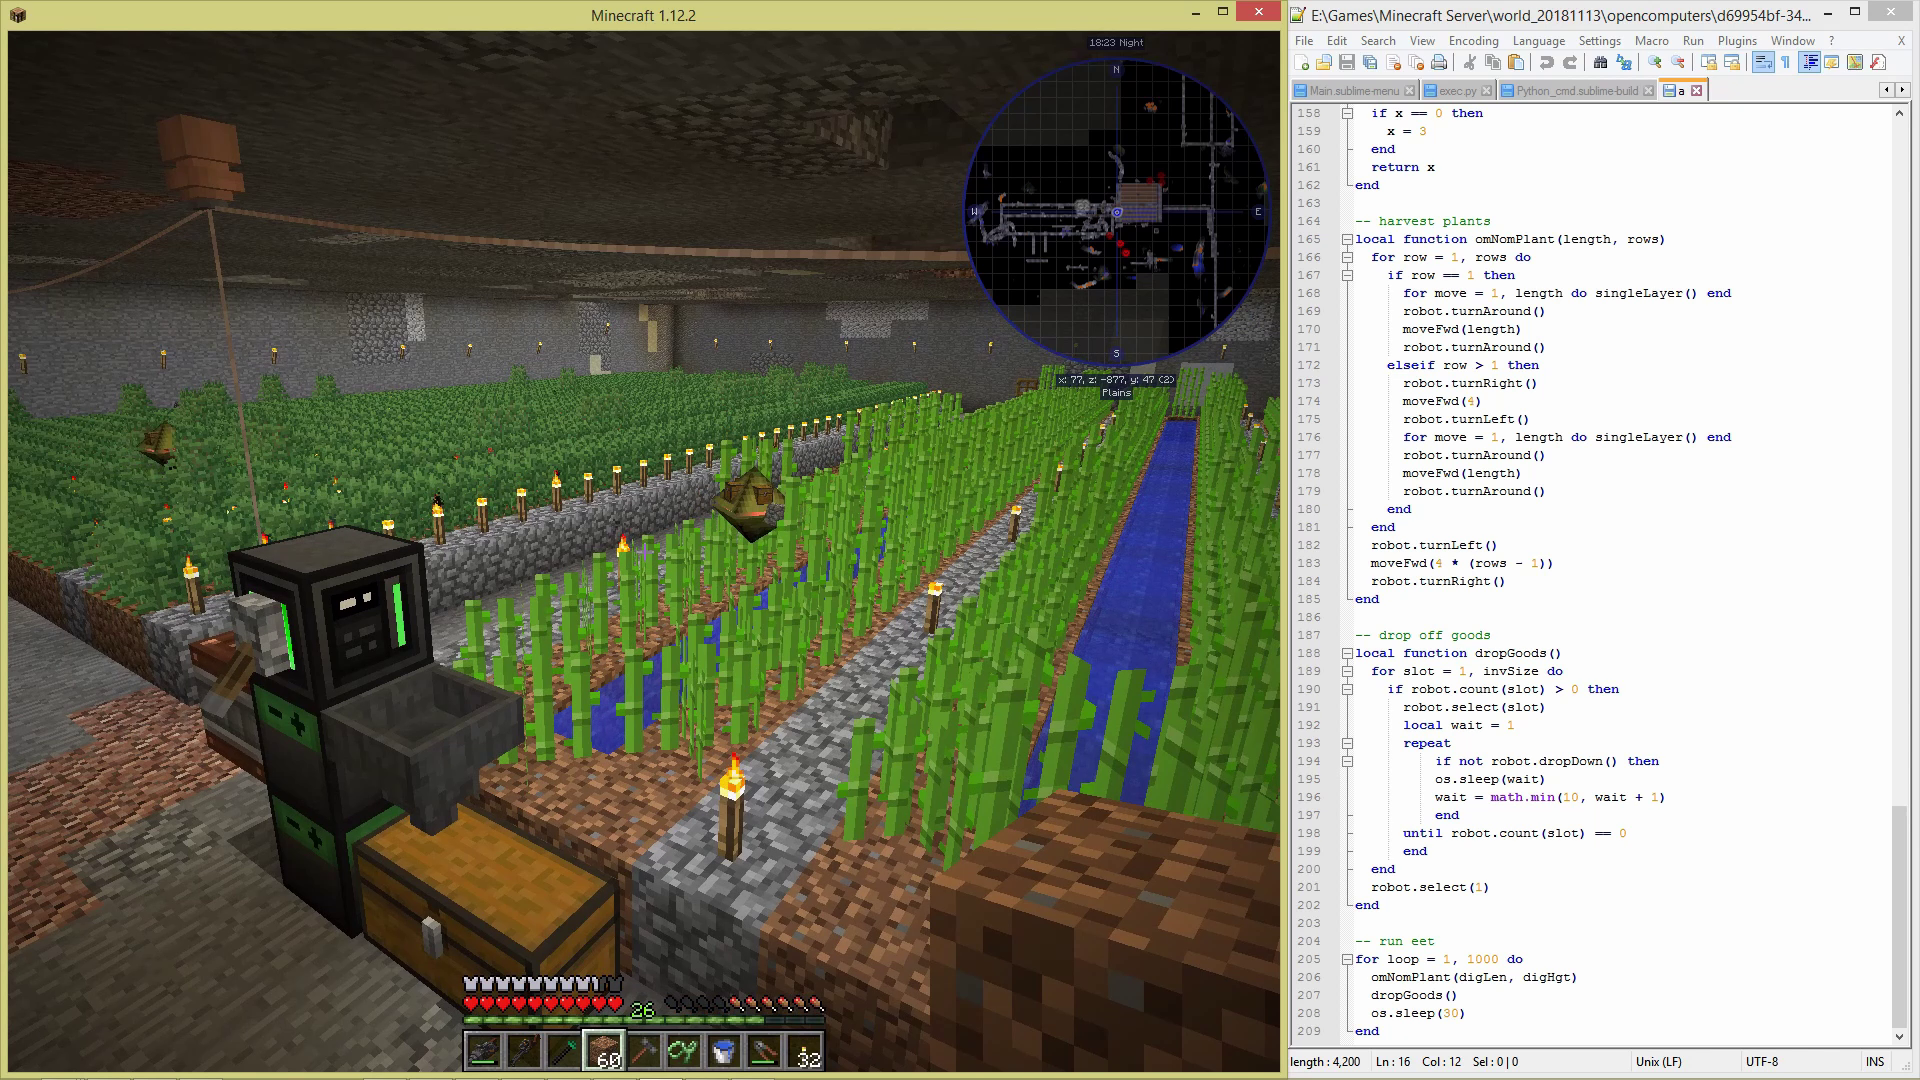Toggle INS insert mode in status bar
The width and height of the screenshot is (1920, 1080).
pos(1875,1062)
